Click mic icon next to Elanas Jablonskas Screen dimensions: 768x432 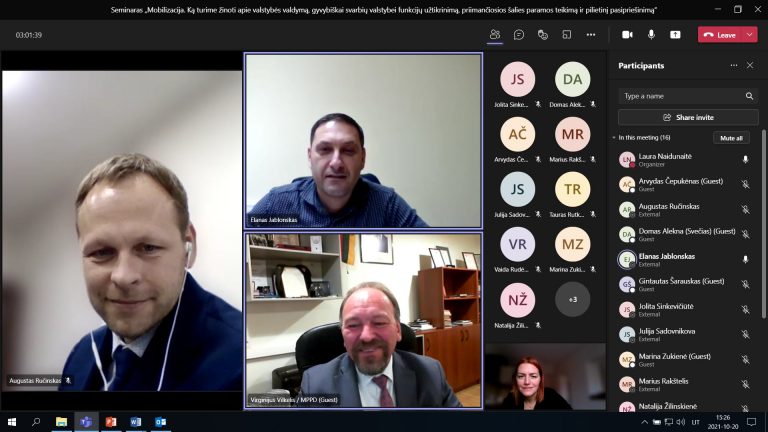coord(745,260)
